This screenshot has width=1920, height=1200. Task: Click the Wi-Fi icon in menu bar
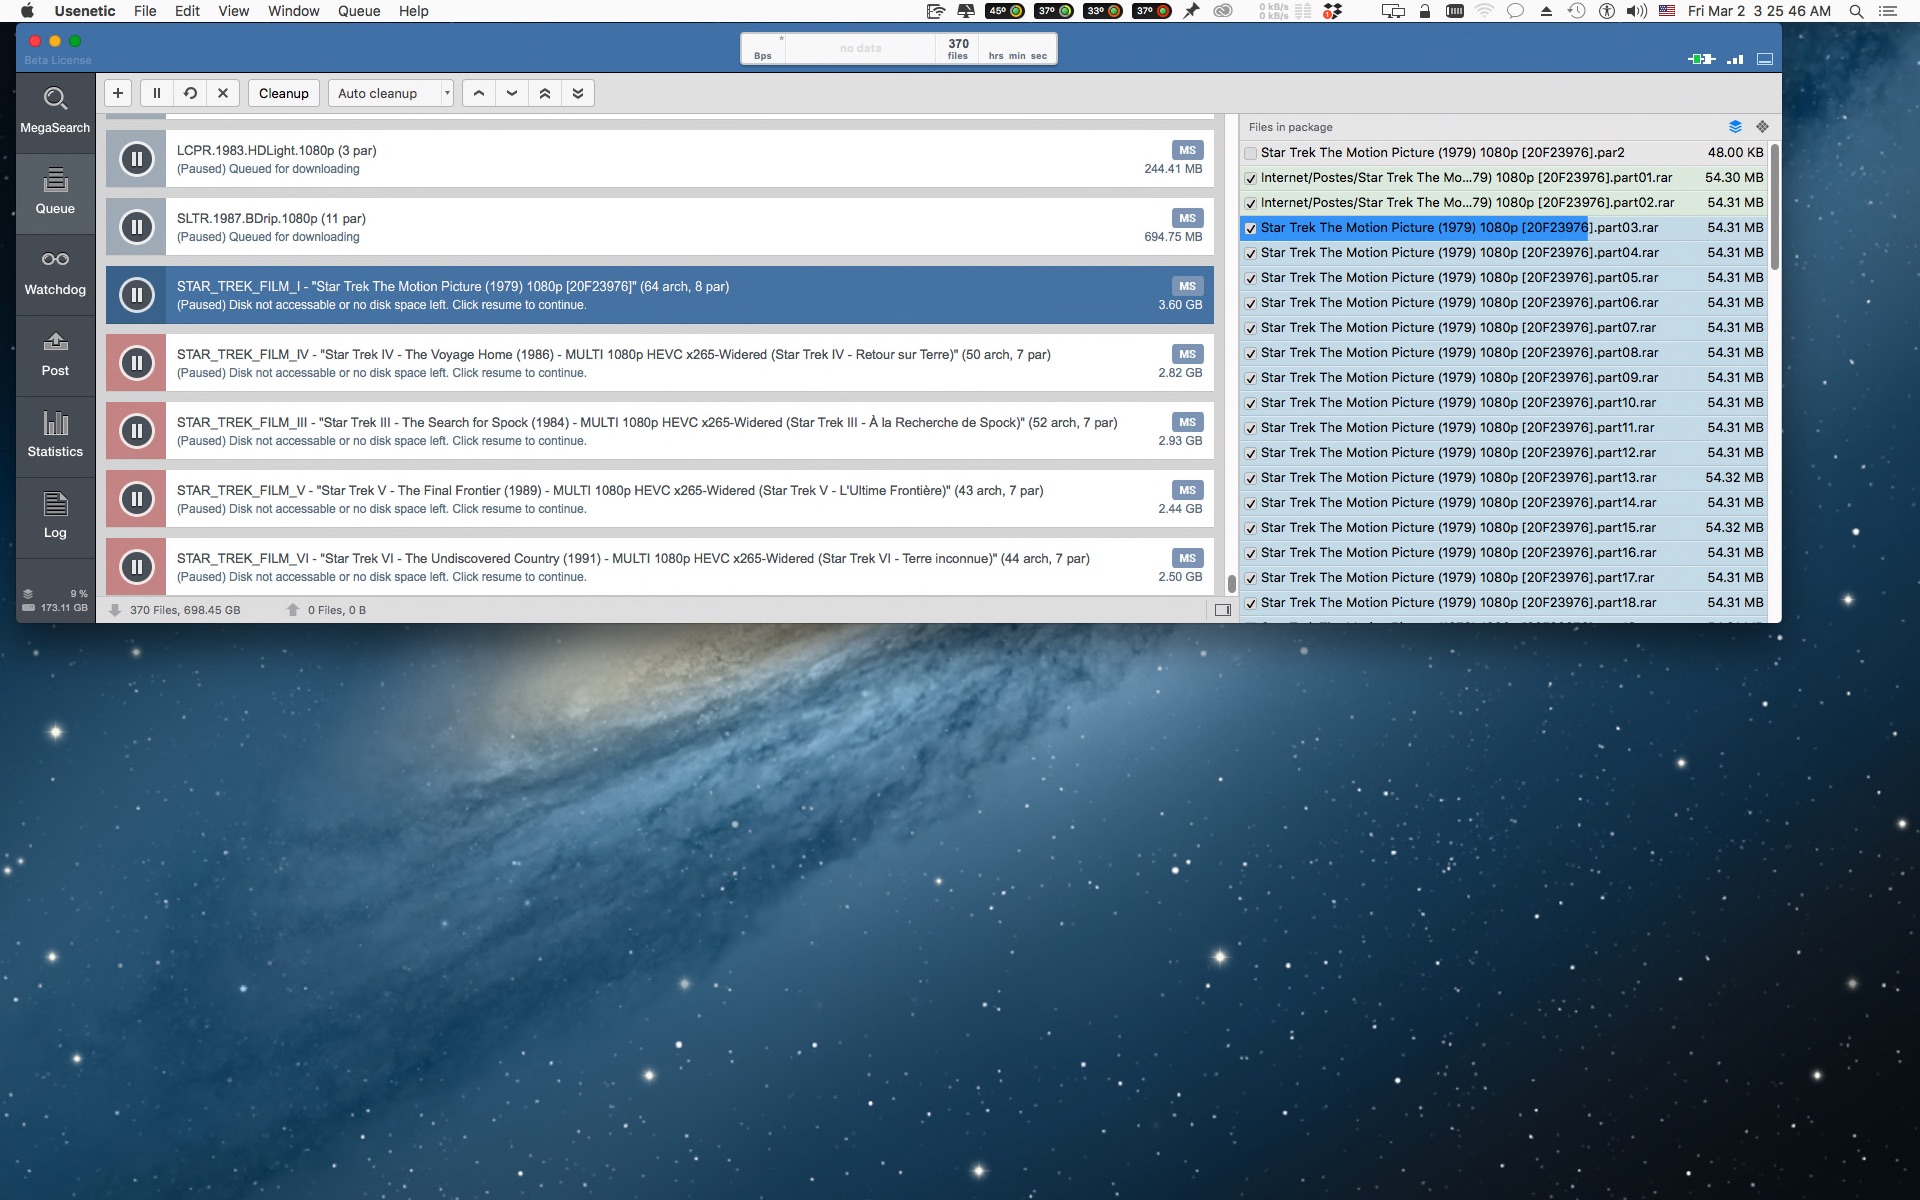(x=1484, y=11)
